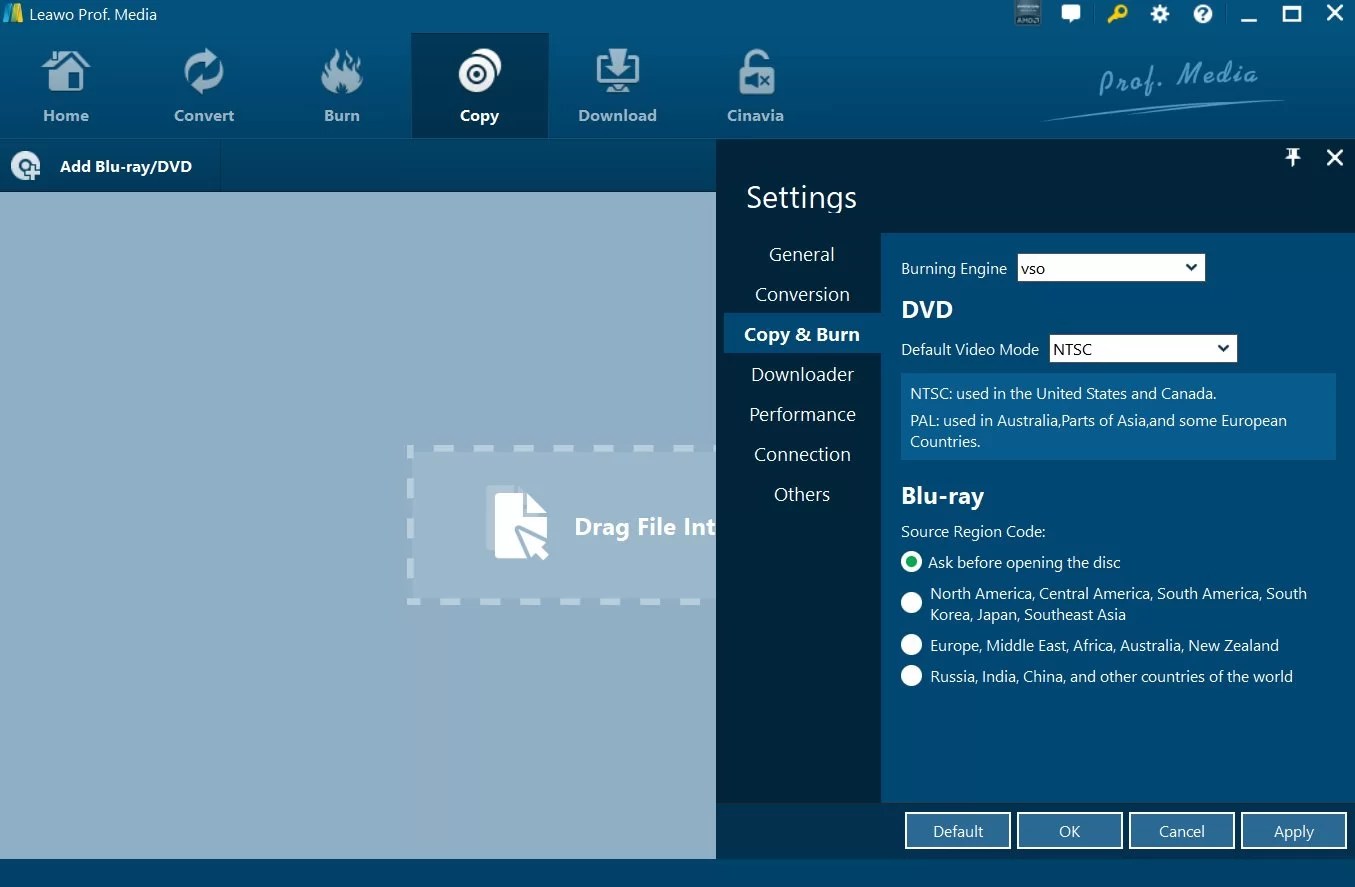Switch to the Downloader settings tab
1355x887 pixels.
tap(802, 374)
